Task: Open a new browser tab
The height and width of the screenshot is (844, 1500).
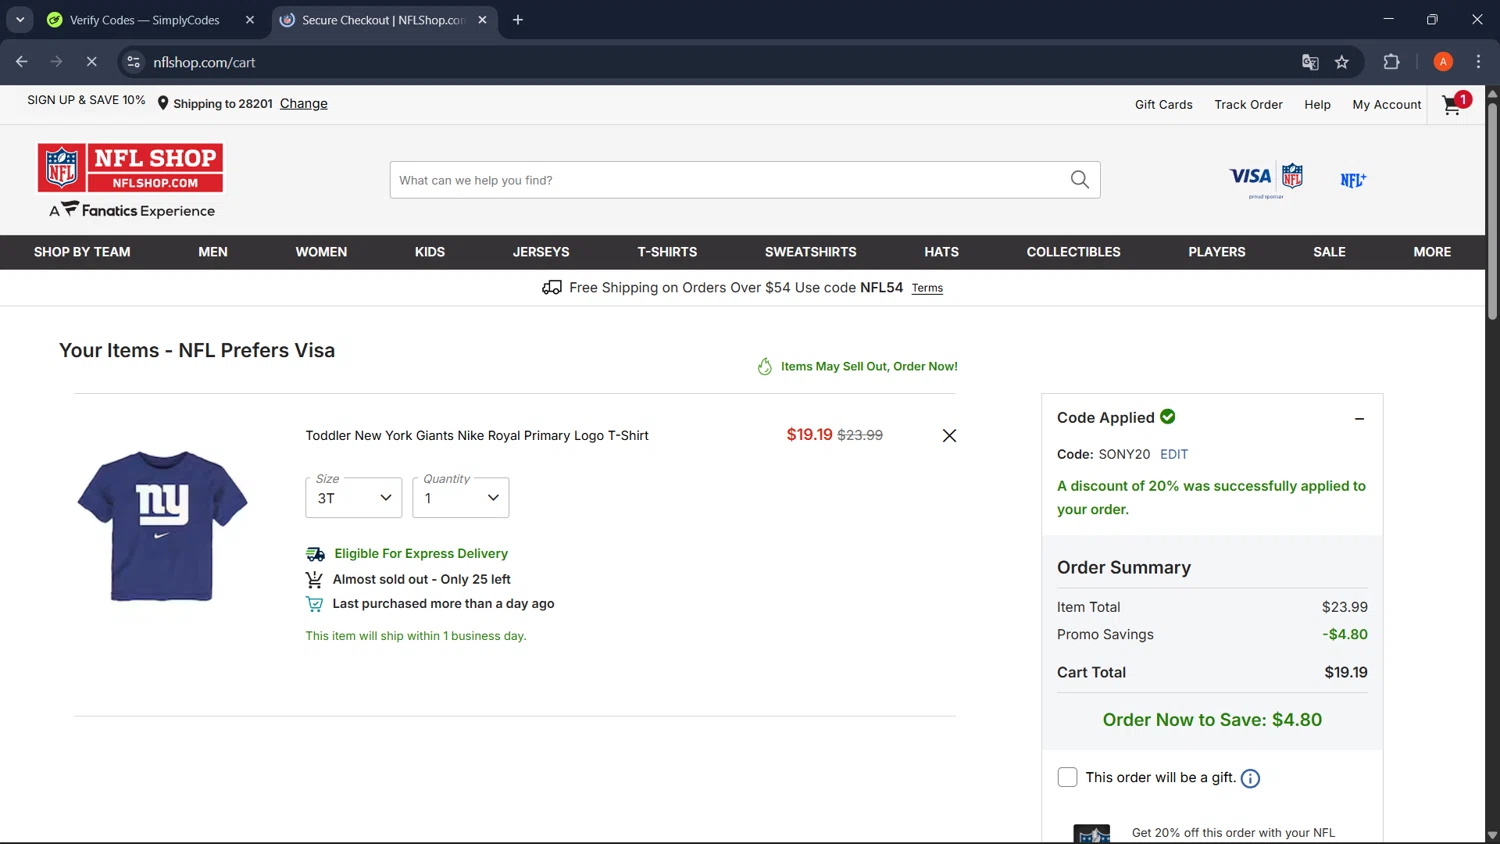Action: point(518,20)
